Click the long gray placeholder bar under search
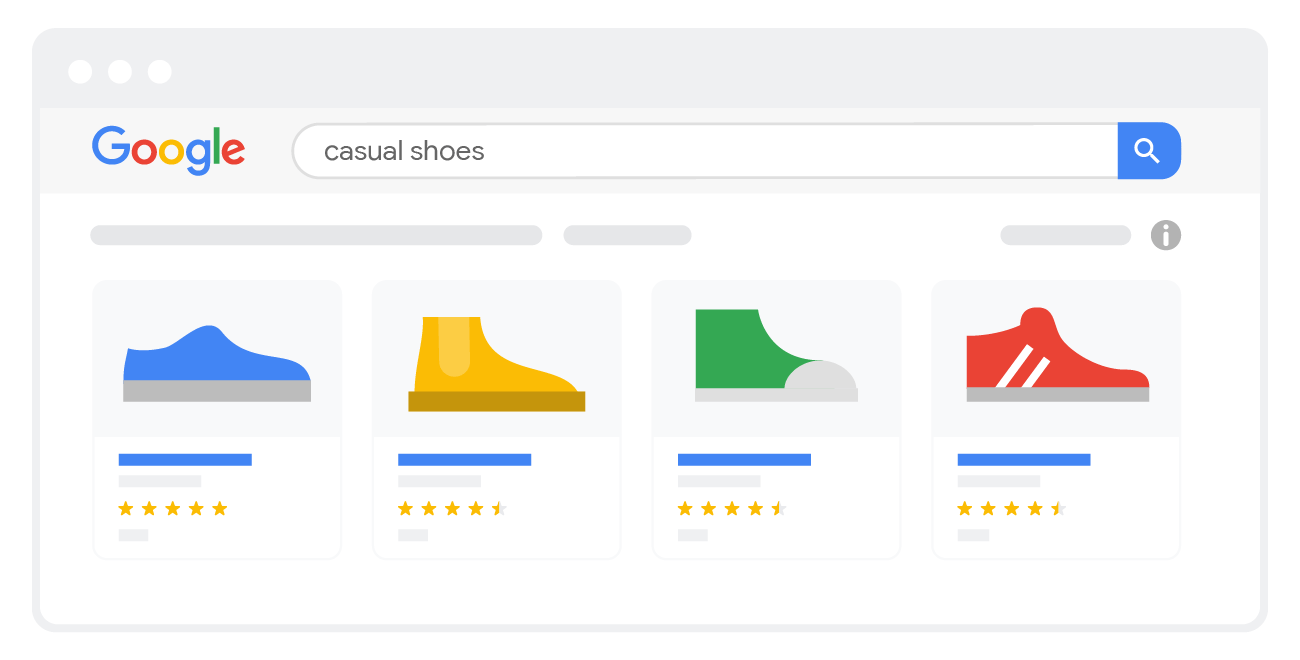Image resolution: width=1300 pixels, height=660 pixels. [x=316, y=235]
